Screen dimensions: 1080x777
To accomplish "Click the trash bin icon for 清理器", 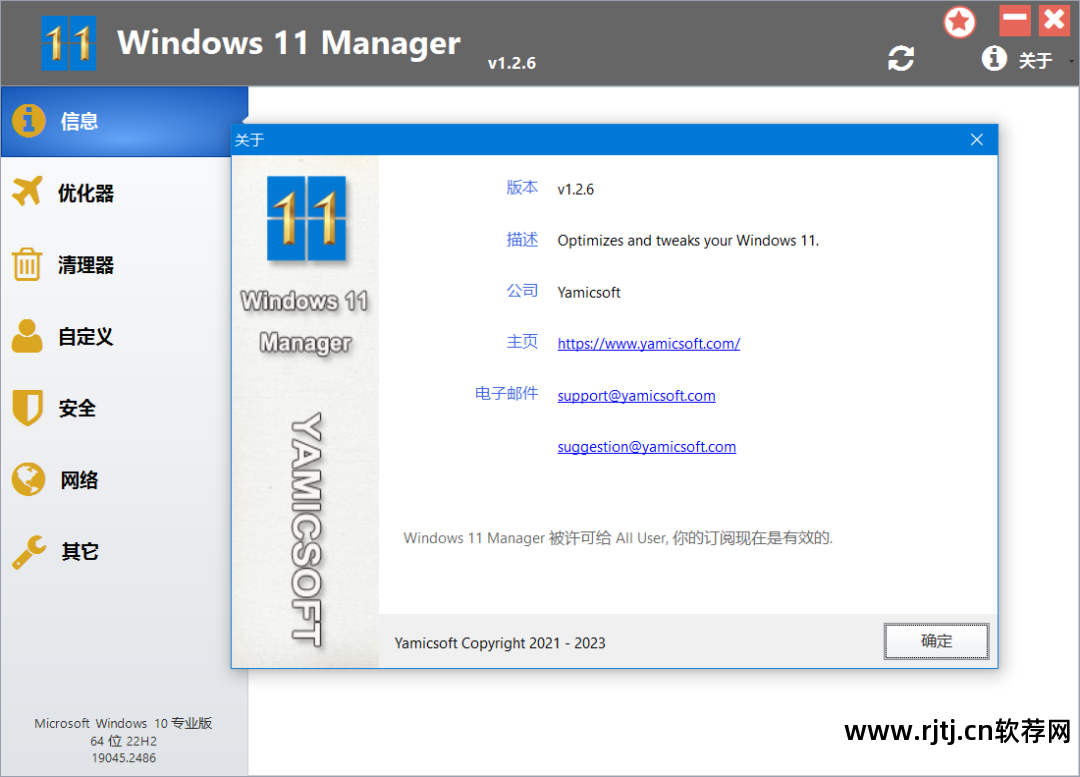I will 27,264.
